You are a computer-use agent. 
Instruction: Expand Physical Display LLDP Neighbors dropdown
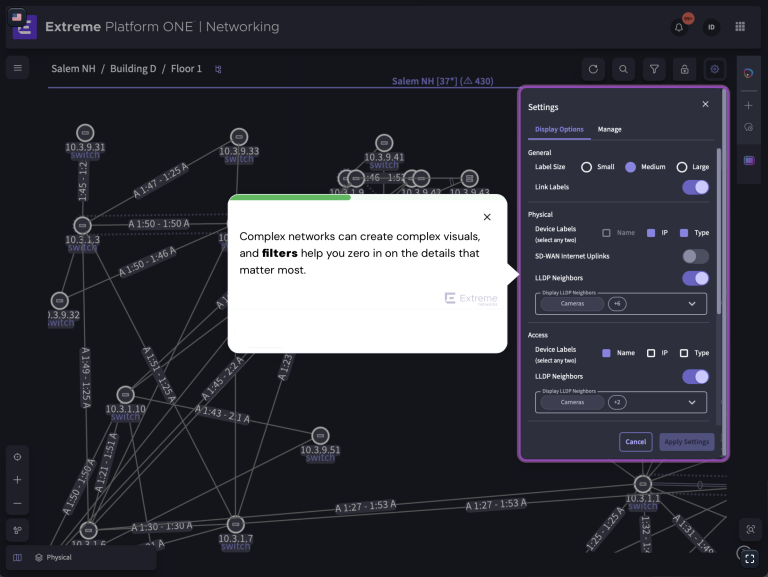click(x=692, y=304)
